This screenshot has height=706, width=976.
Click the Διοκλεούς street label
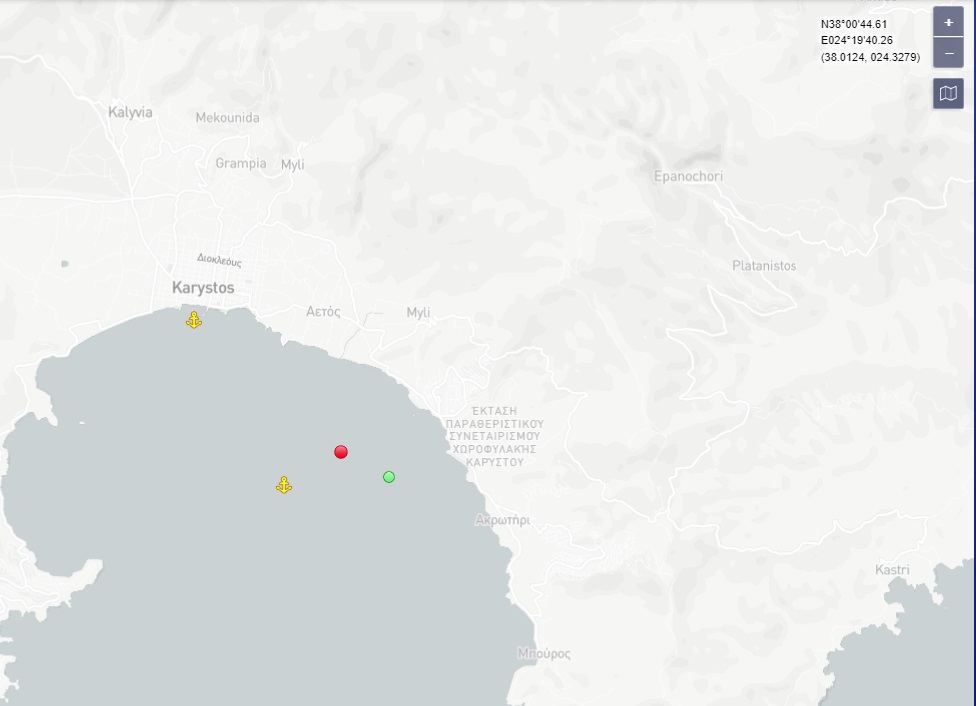(219, 261)
